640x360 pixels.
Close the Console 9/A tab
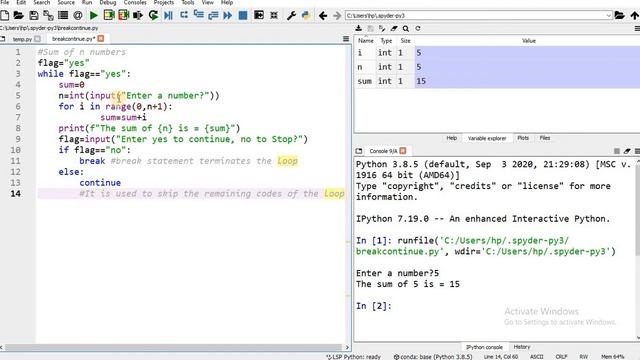tap(403, 151)
